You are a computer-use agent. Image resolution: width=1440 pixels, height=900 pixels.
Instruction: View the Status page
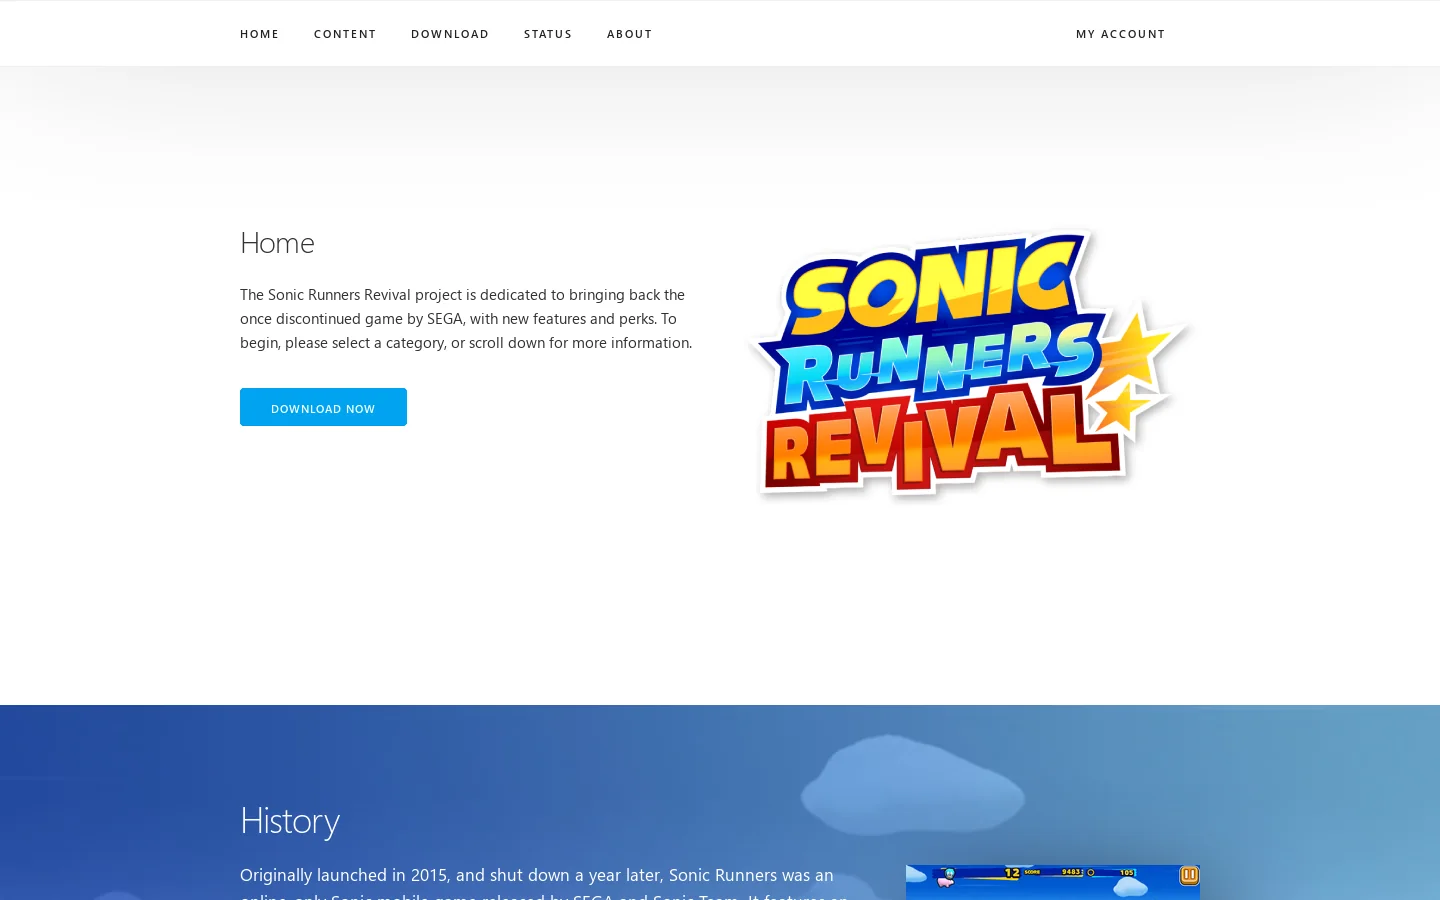(548, 34)
